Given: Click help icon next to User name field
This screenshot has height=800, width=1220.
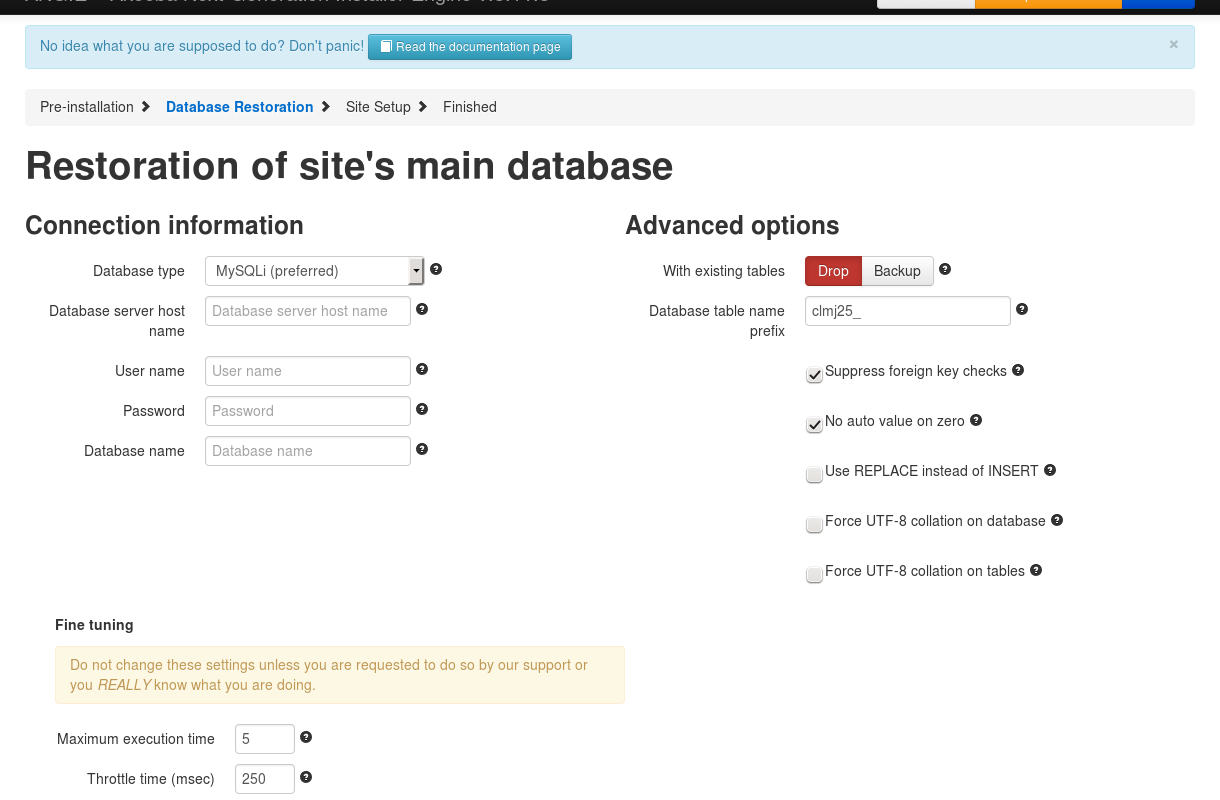Looking at the screenshot, I should tap(422, 369).
